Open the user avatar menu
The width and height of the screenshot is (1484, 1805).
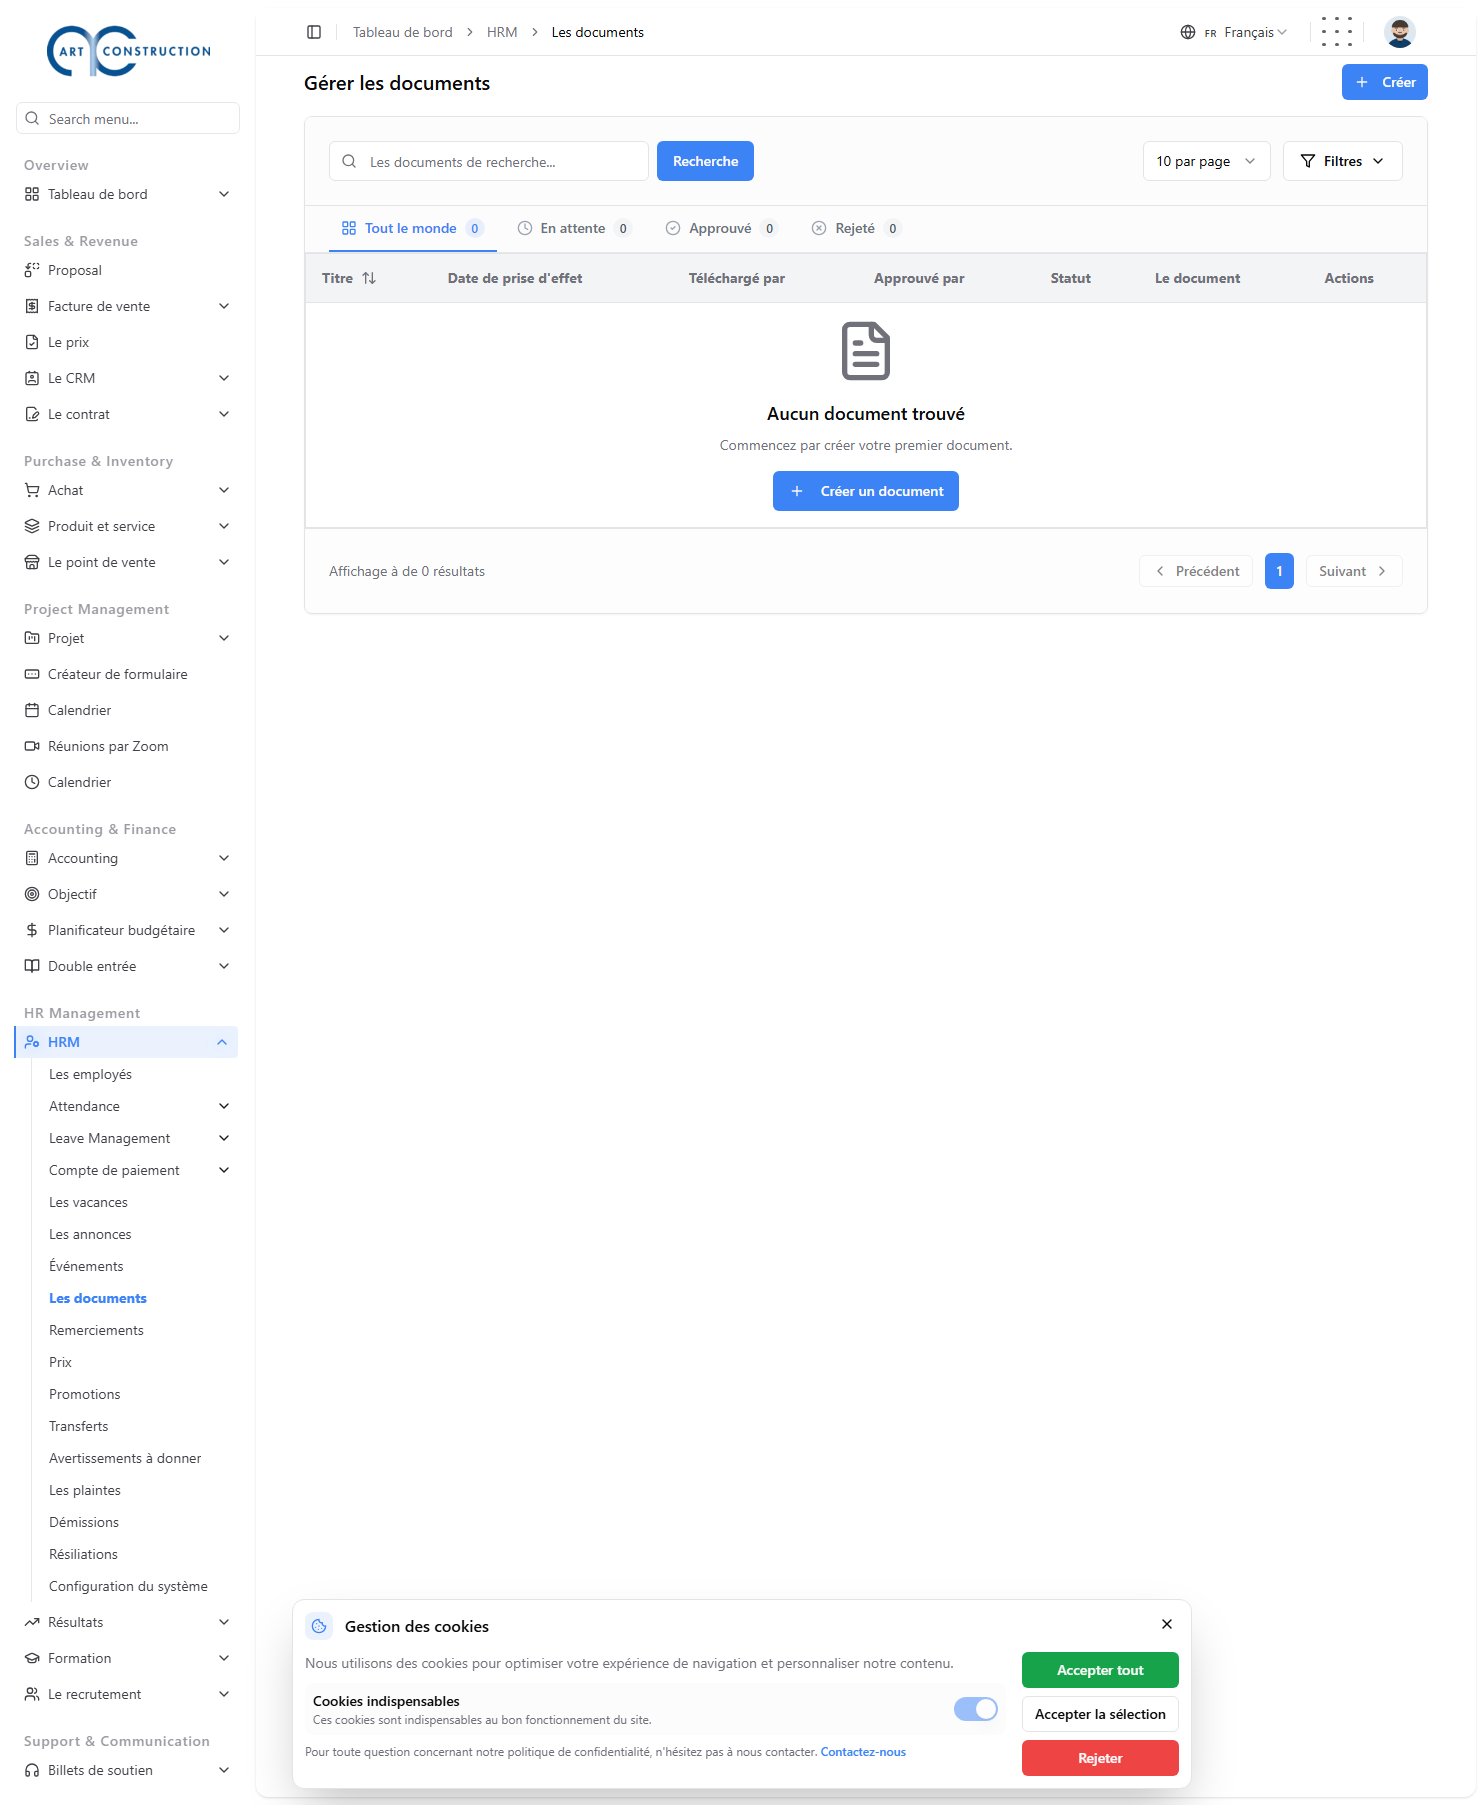[1399, 32]
